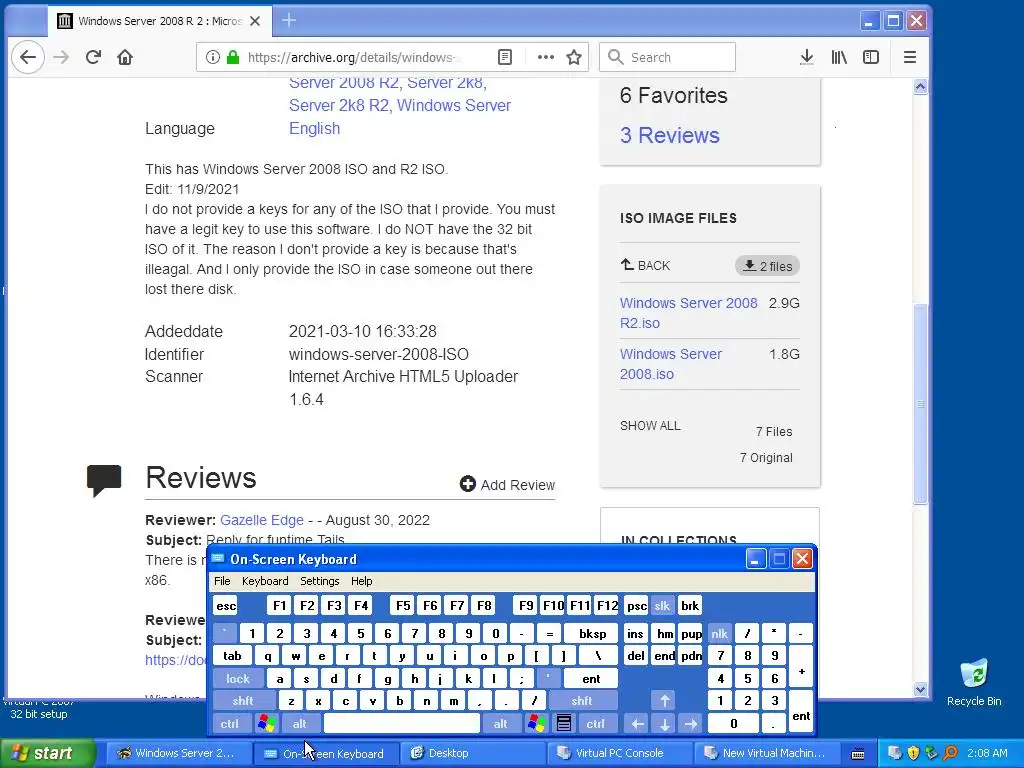Go back with Firefox back arrow

[27, 57]
